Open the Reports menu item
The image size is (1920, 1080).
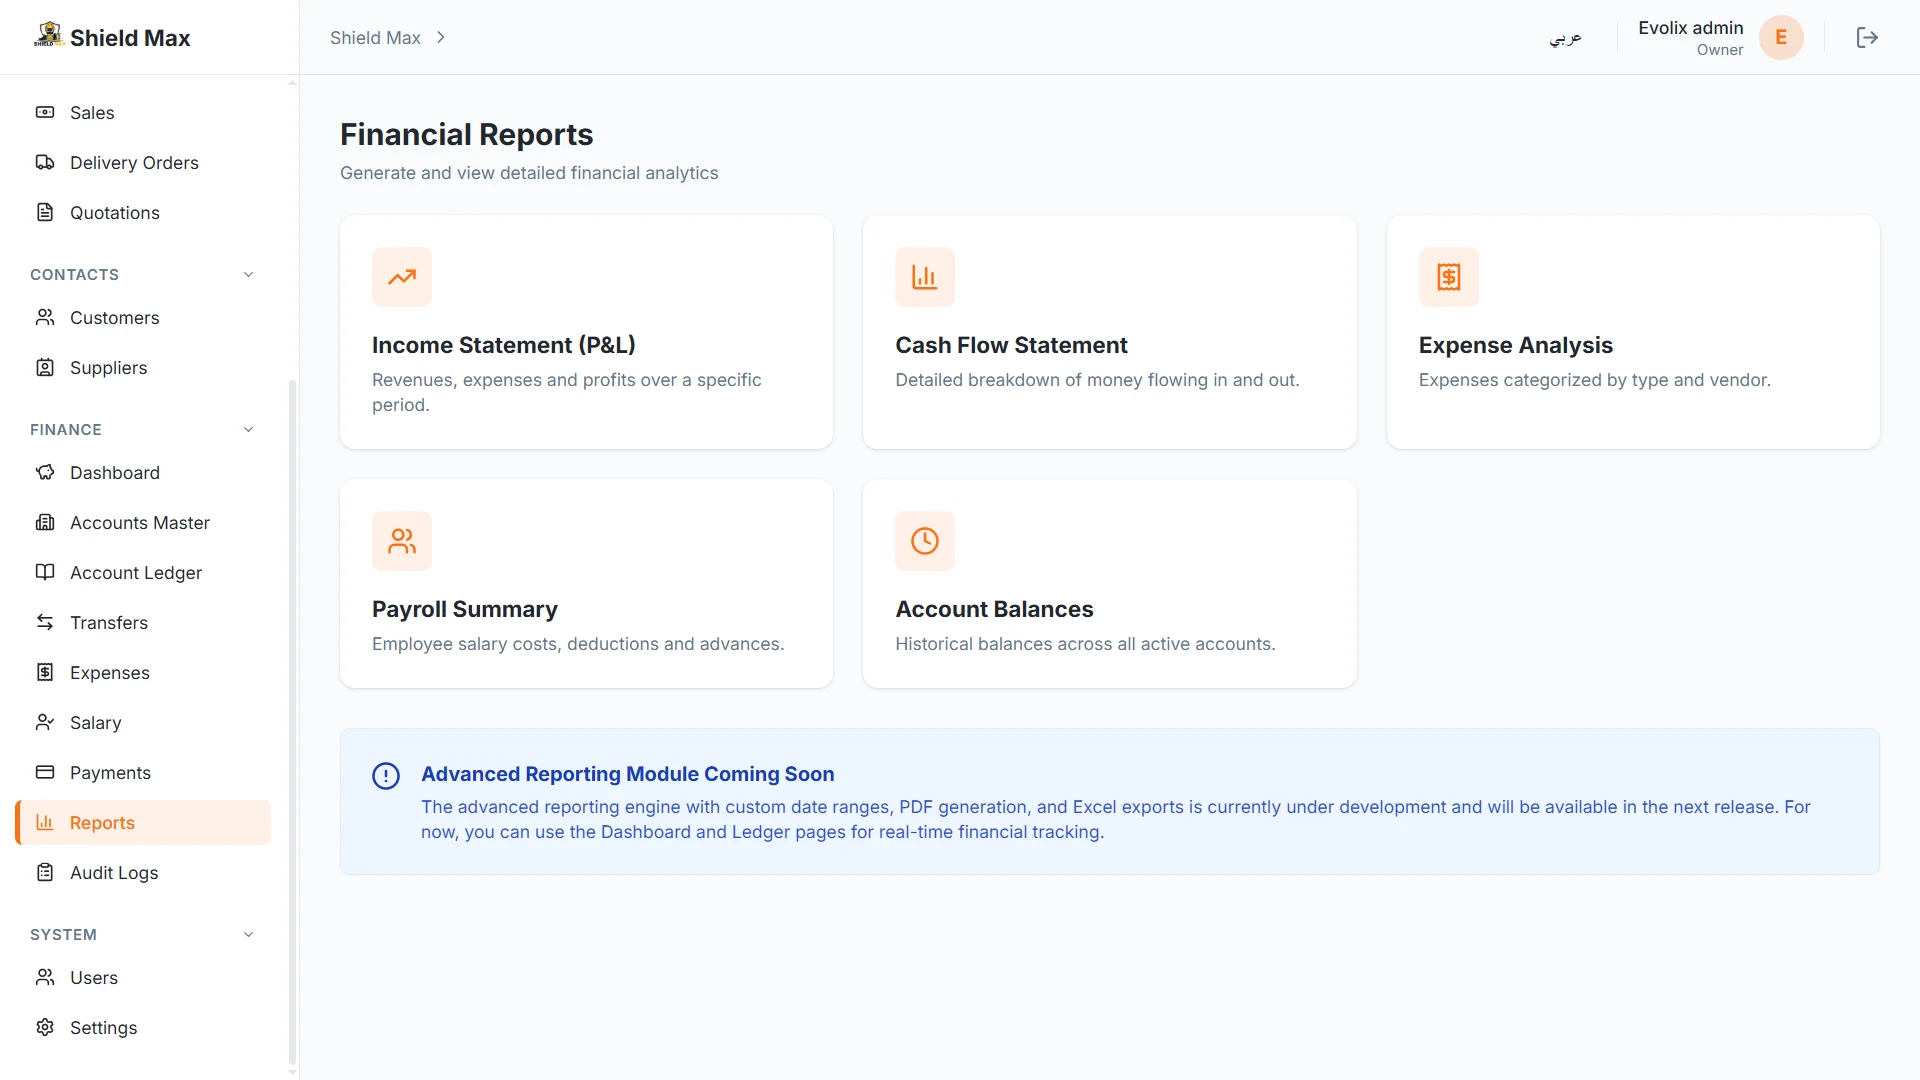click(143, 822)
